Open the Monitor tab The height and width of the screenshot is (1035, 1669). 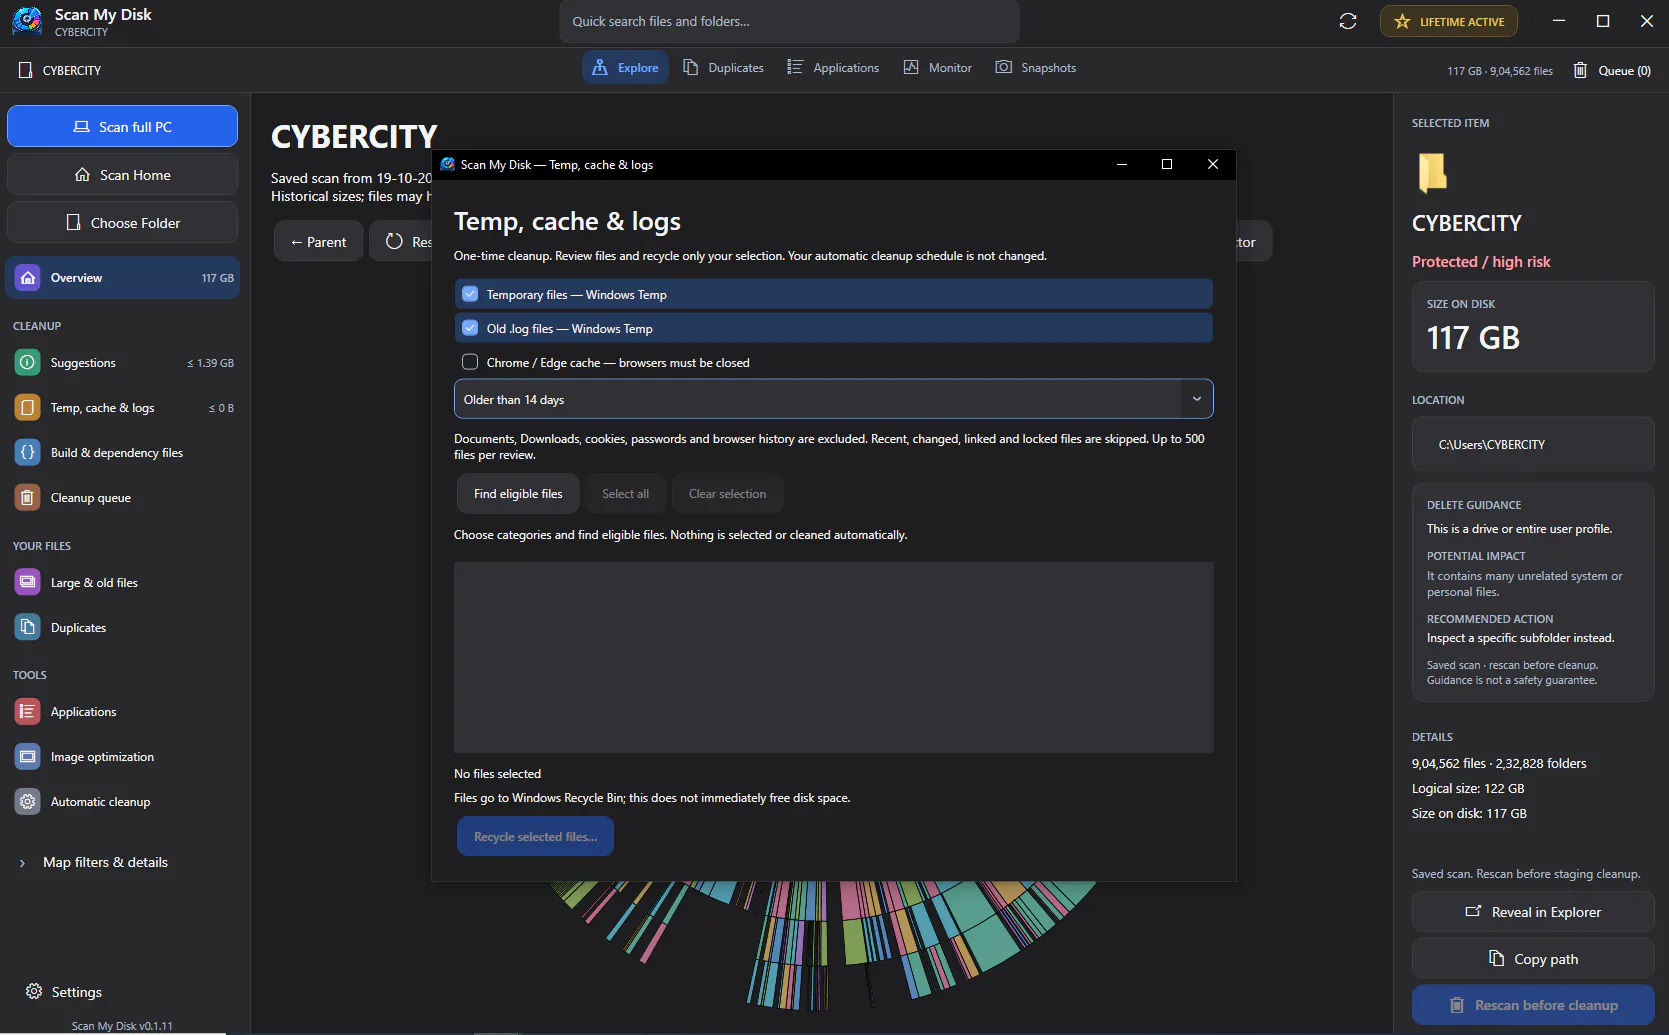tap(938, 68)
